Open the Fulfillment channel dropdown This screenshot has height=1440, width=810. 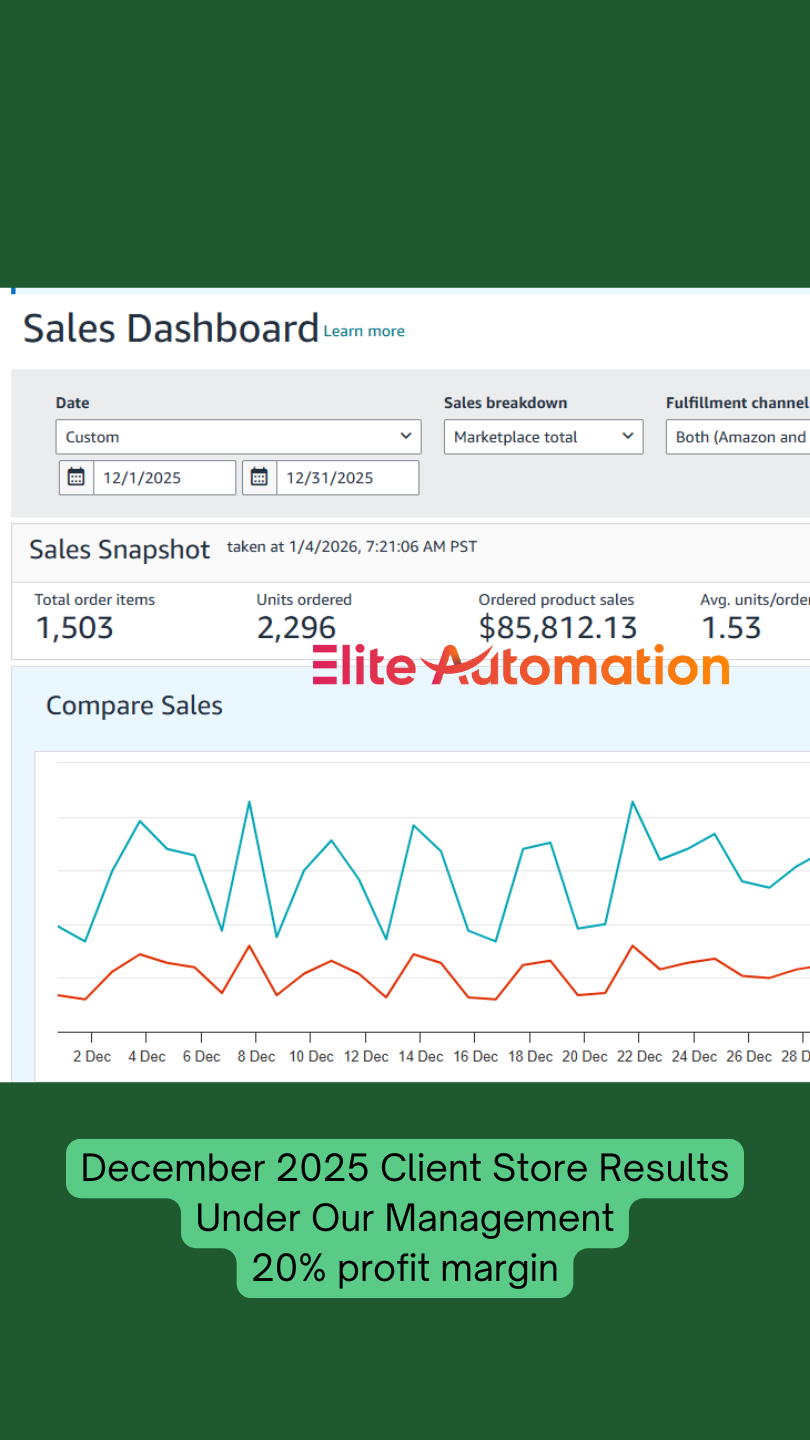click(x=738, y=437)
